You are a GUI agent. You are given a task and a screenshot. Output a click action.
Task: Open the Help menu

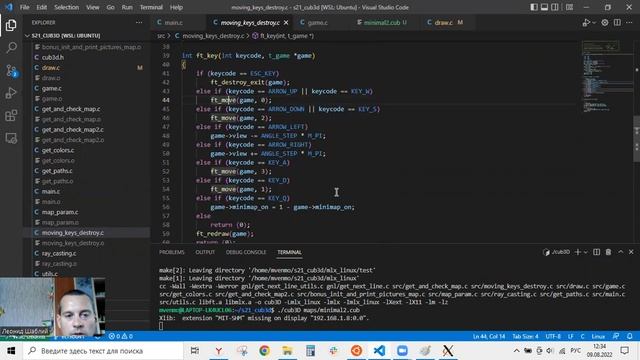(x=176, y=7)
